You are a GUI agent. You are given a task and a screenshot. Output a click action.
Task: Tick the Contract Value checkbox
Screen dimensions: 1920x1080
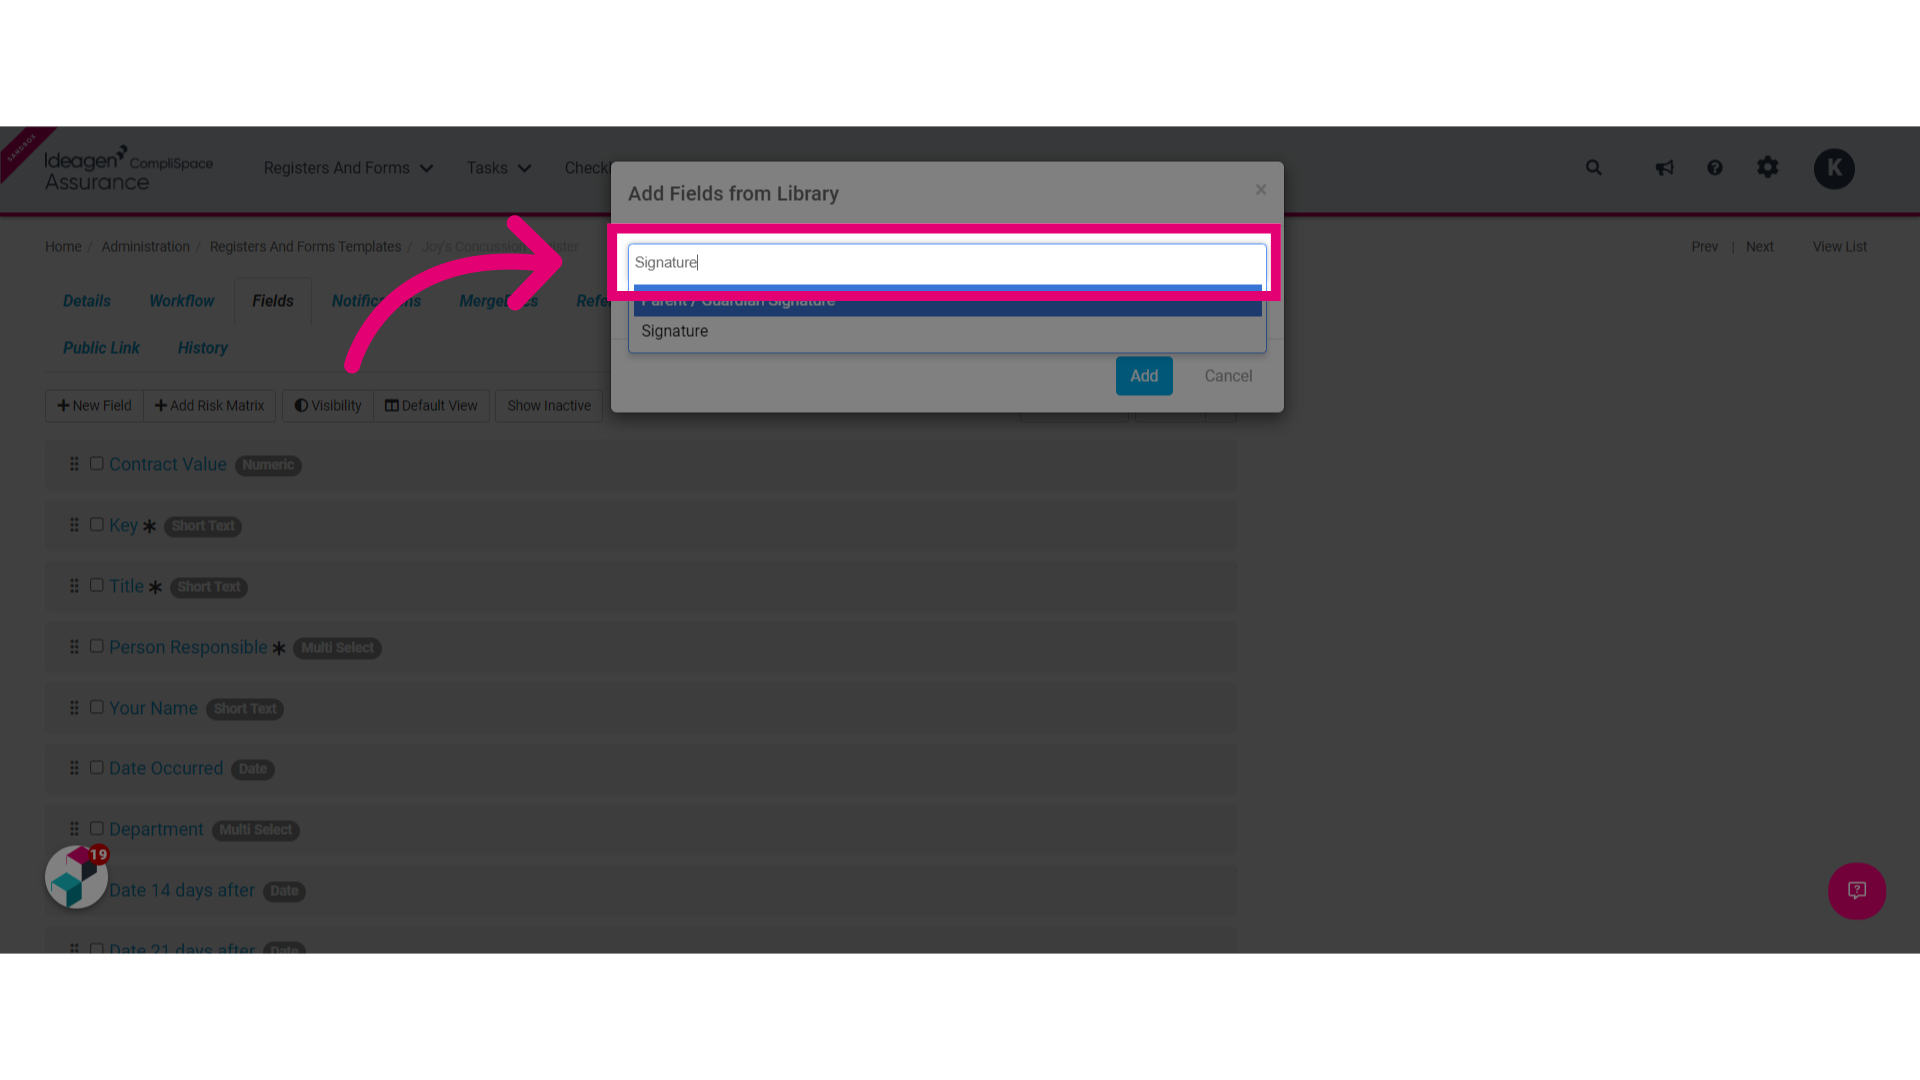tap(97, 463)
